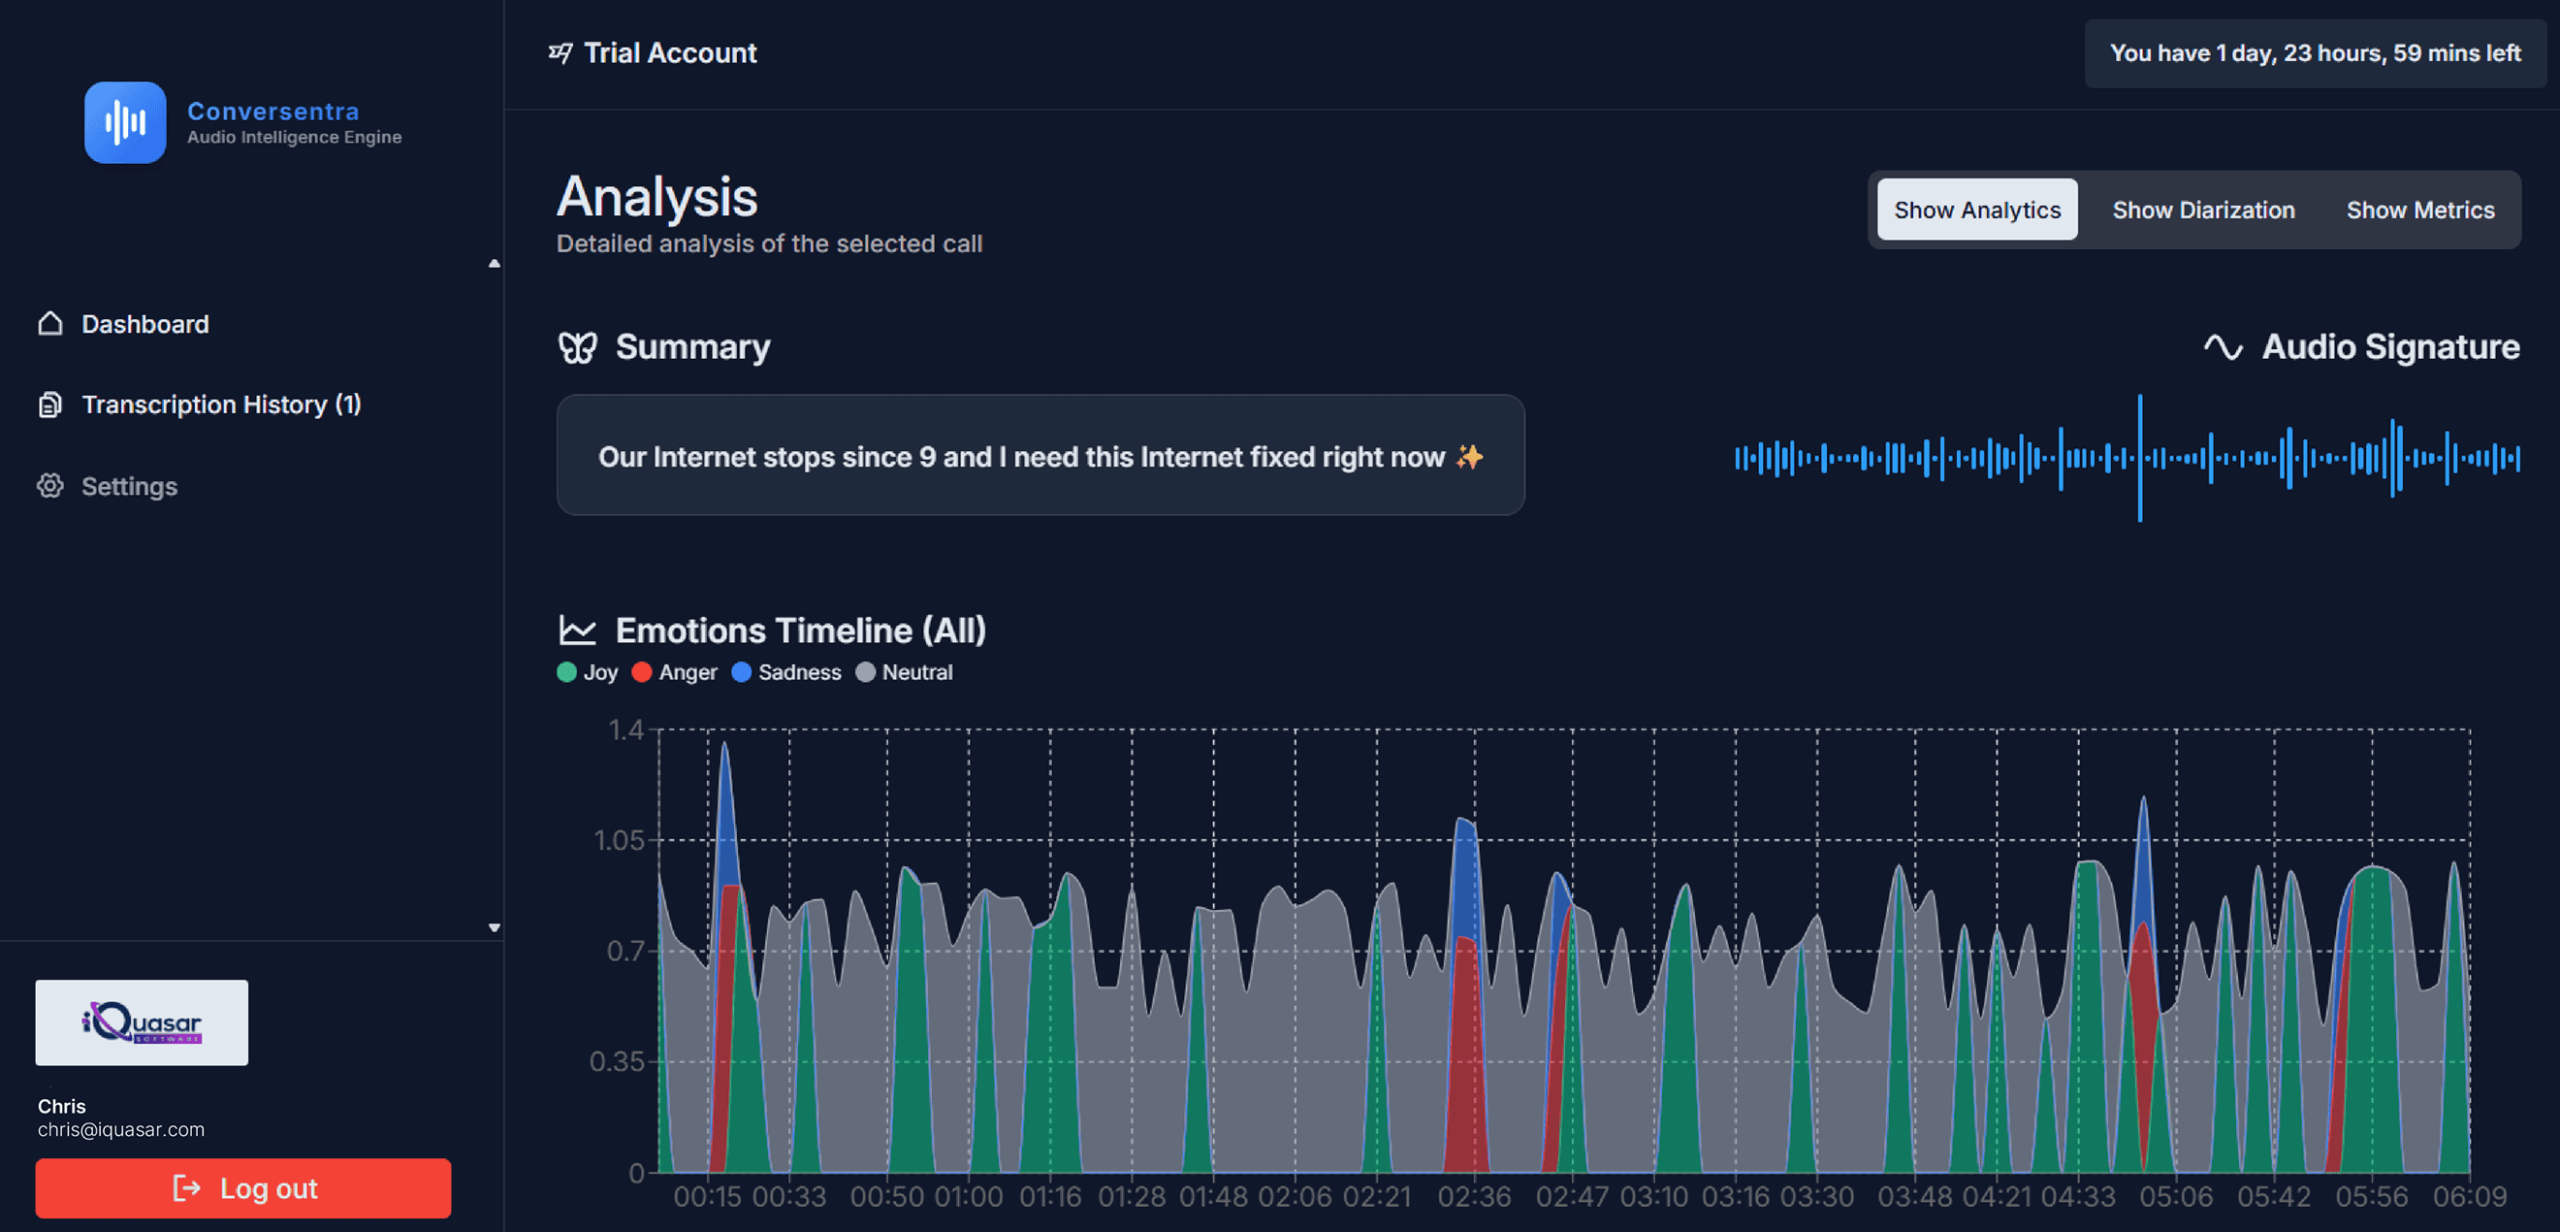Click the Conversentra waveform logo icon

[125, 122]
